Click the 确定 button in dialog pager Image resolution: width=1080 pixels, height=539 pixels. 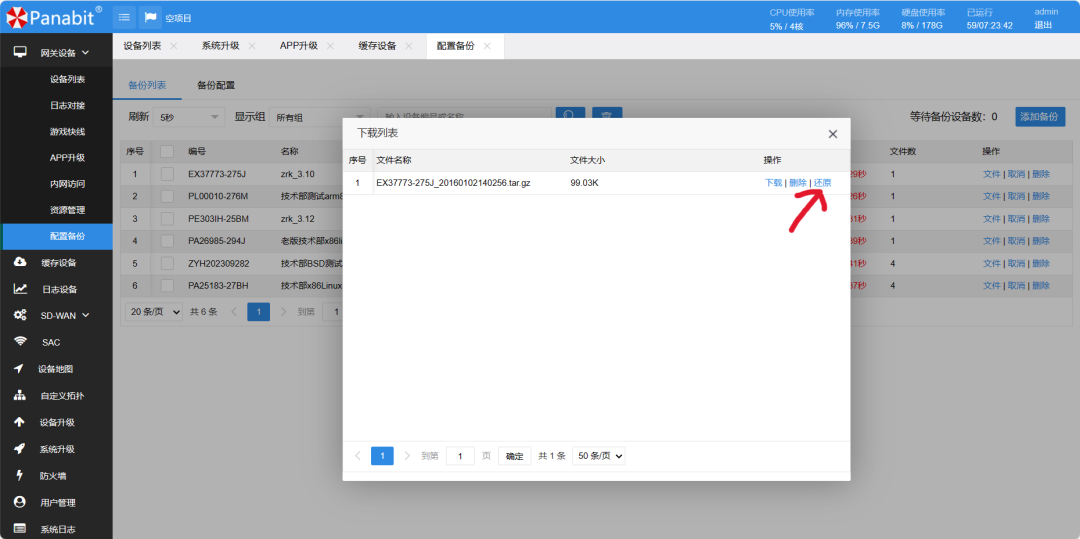click(515, 456)
